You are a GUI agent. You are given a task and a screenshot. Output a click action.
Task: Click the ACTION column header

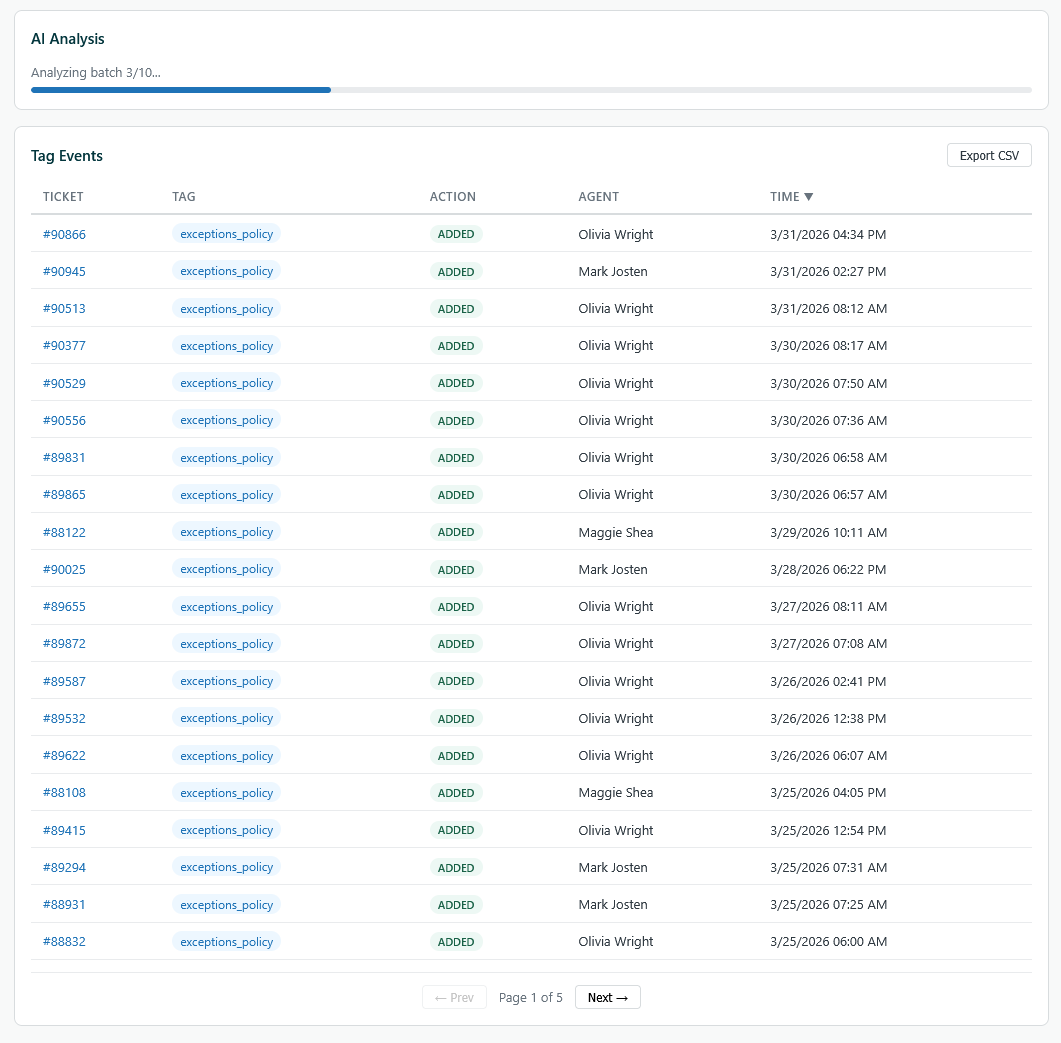[x=453, y=197]
